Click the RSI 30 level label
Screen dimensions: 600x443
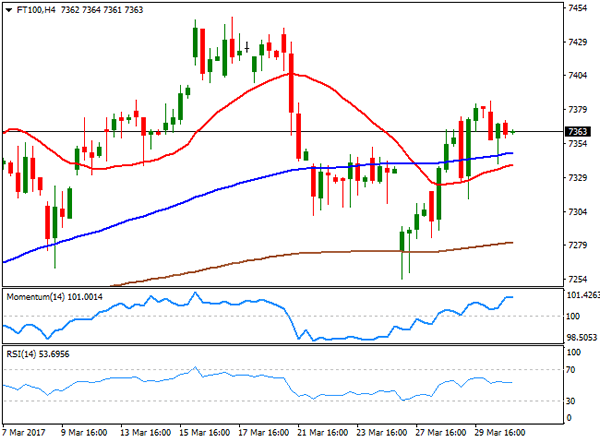[571, 401]
